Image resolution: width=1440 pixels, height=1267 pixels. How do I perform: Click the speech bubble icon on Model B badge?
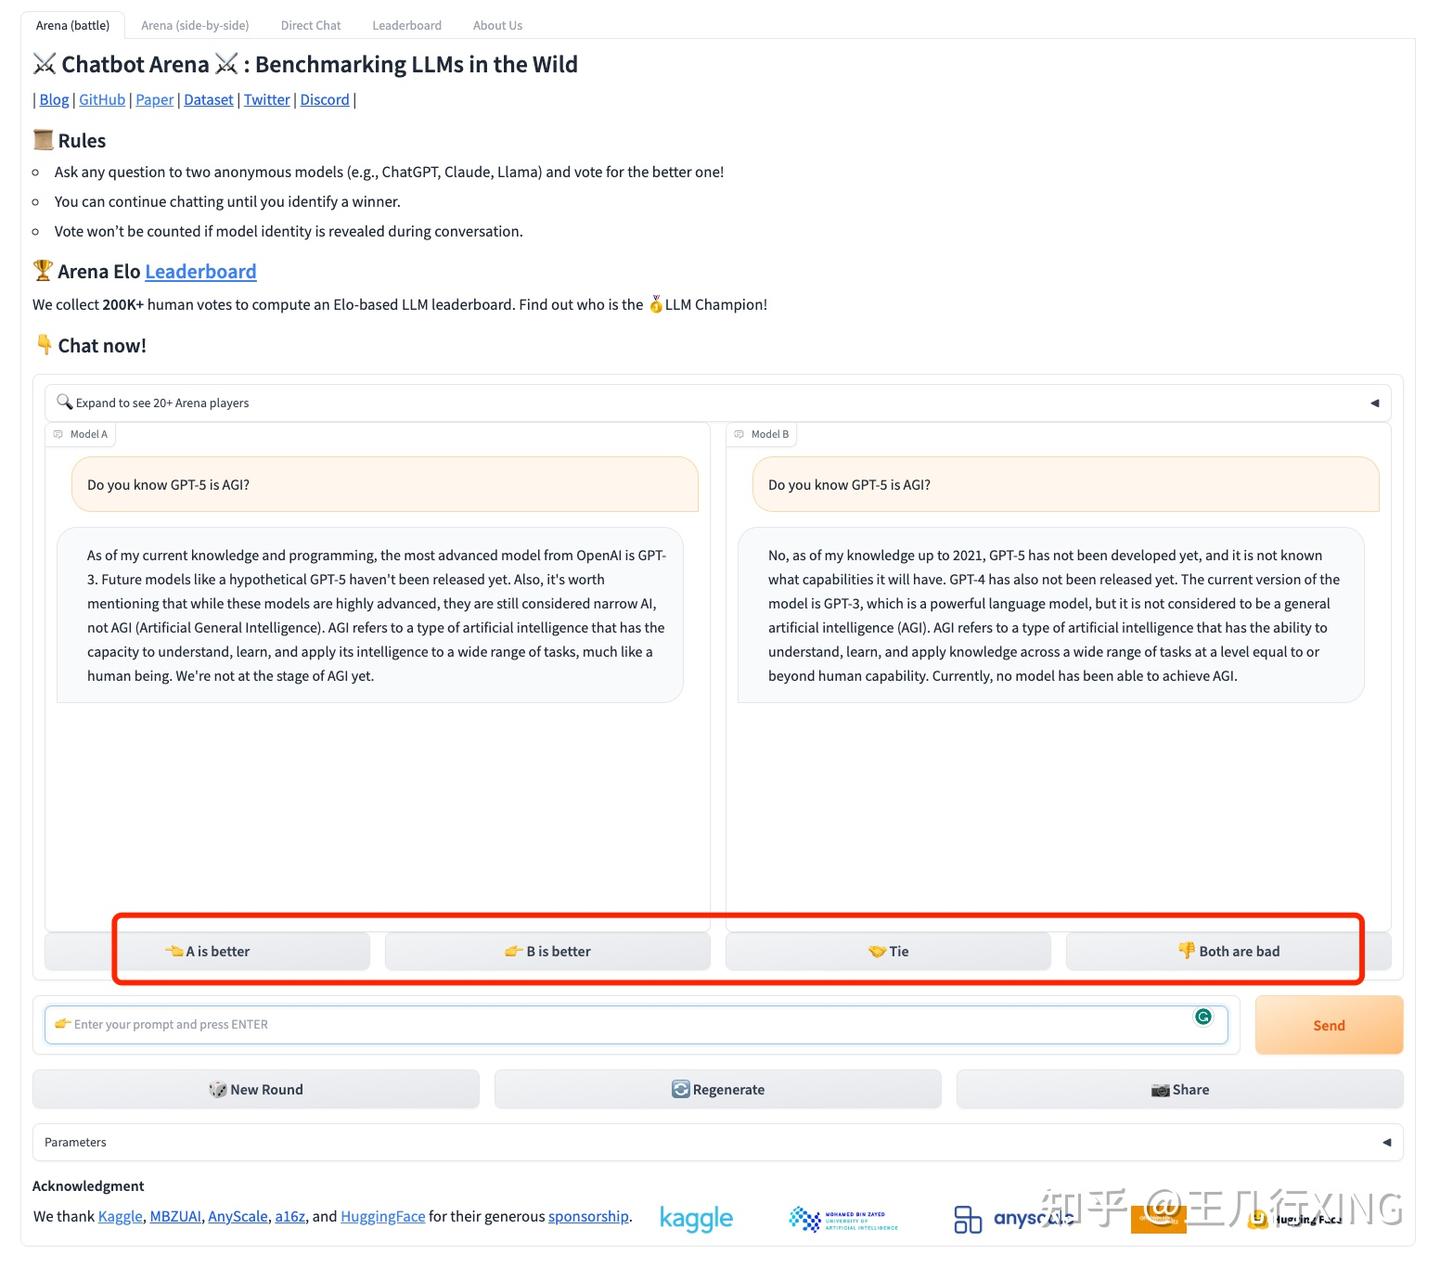click(740, 434)
